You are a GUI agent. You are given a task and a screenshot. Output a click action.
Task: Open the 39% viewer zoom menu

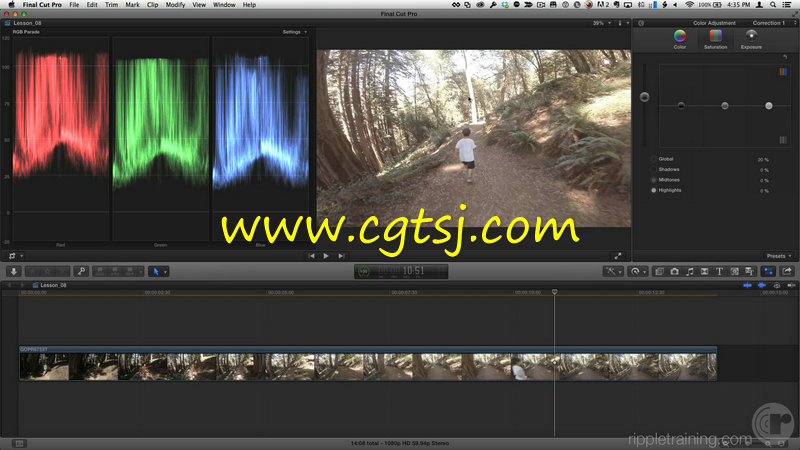click(x=602, y=23)
